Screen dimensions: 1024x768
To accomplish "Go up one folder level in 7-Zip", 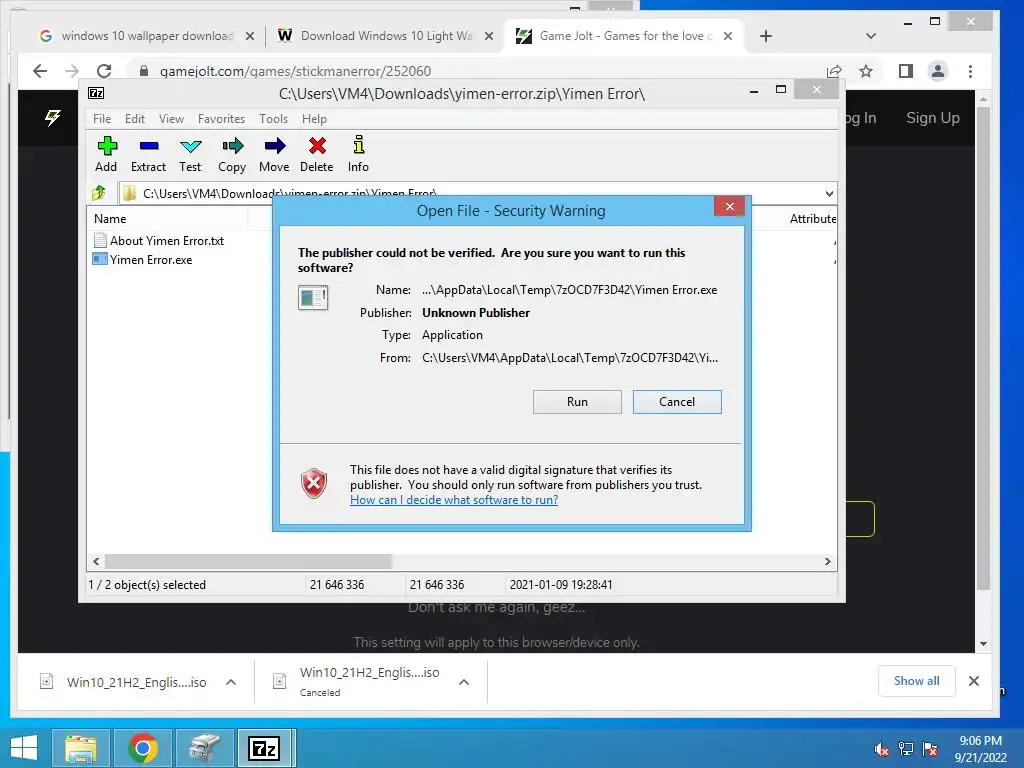I will point(99,193).
